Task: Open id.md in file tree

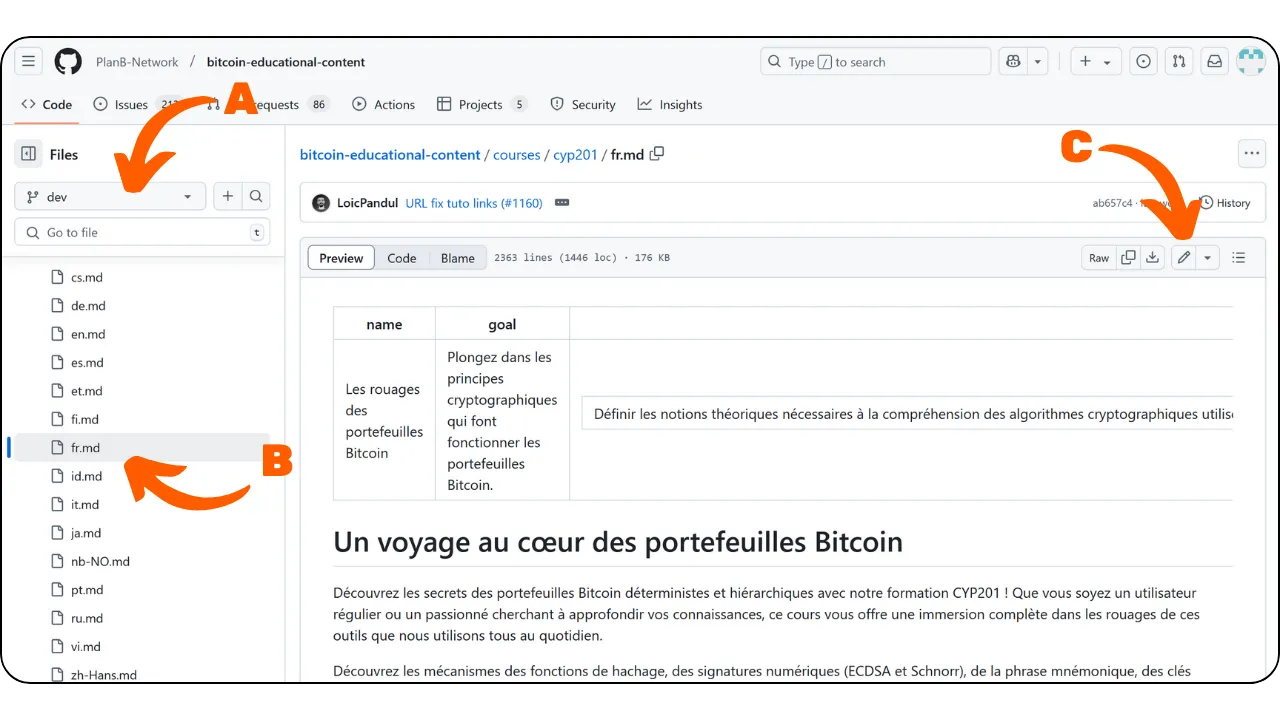Action: (87, 476)
